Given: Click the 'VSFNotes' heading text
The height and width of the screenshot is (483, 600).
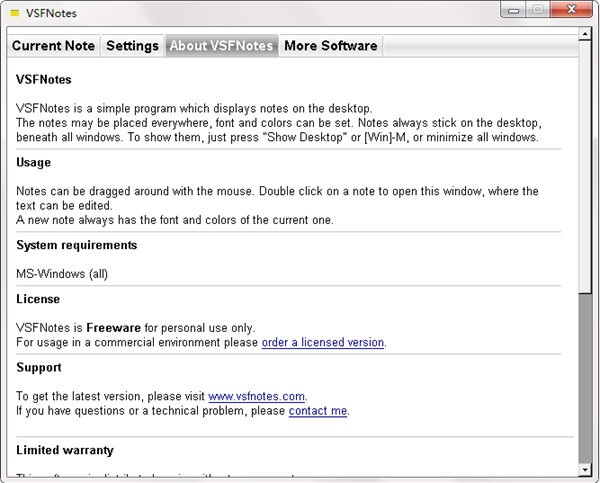Looking at the screenshot, I should coord(44,80).
